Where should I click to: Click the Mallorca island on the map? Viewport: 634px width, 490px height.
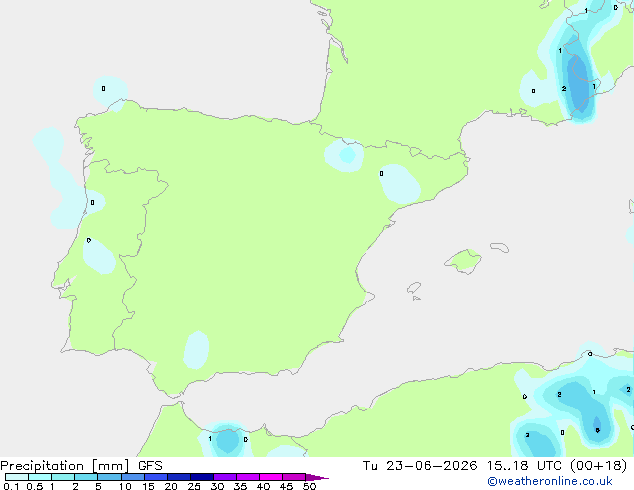pyautogui.click(x=463, y=261)
